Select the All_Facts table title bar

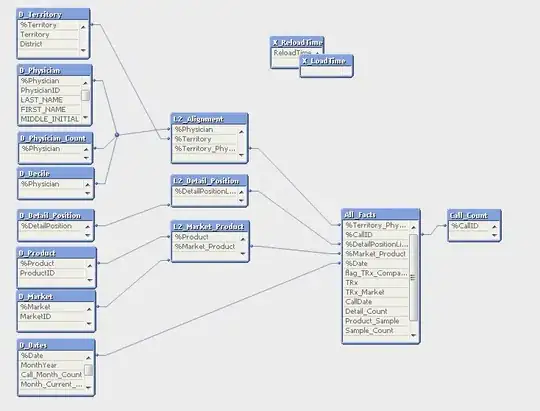pos(381,215)
